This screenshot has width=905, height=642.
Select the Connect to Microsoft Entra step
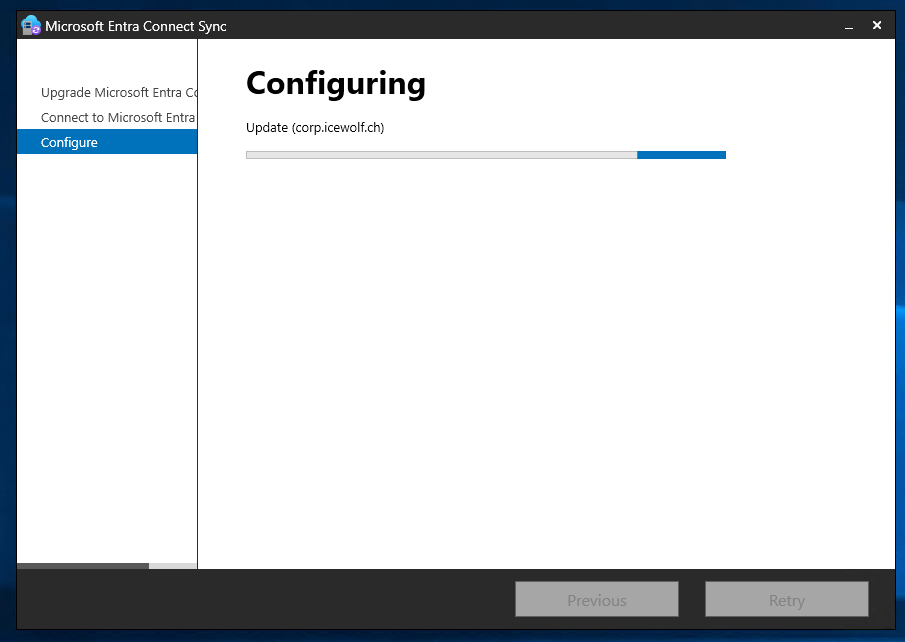point(107,117)
